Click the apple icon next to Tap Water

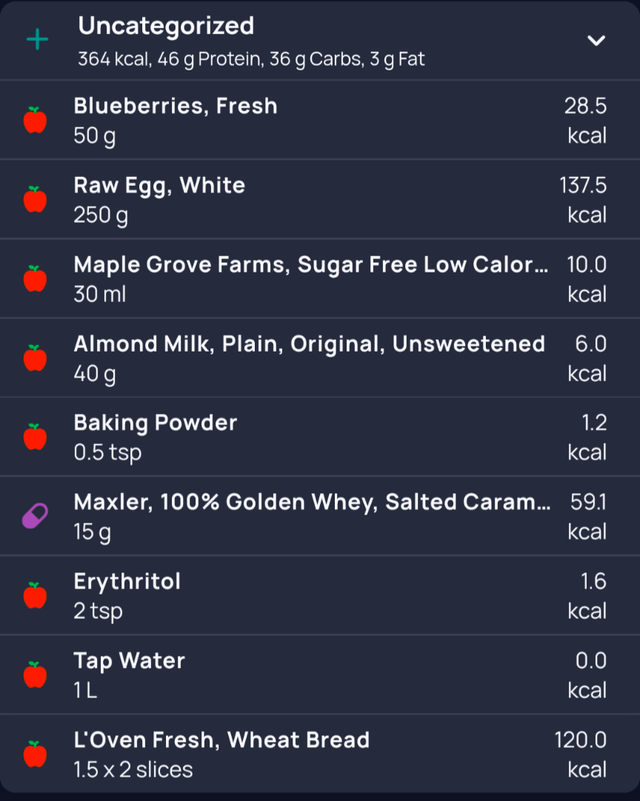(35, 674)
